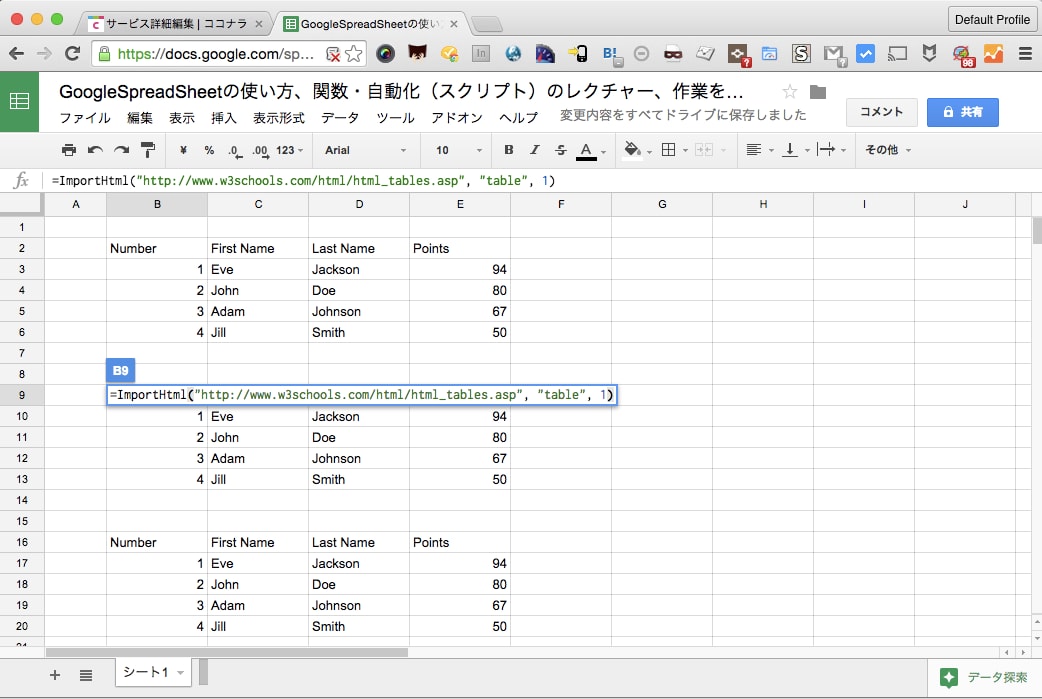Select cell with First Name in row 2
This screenshot has width=1042, height=699.
click(x=258, y=249)
